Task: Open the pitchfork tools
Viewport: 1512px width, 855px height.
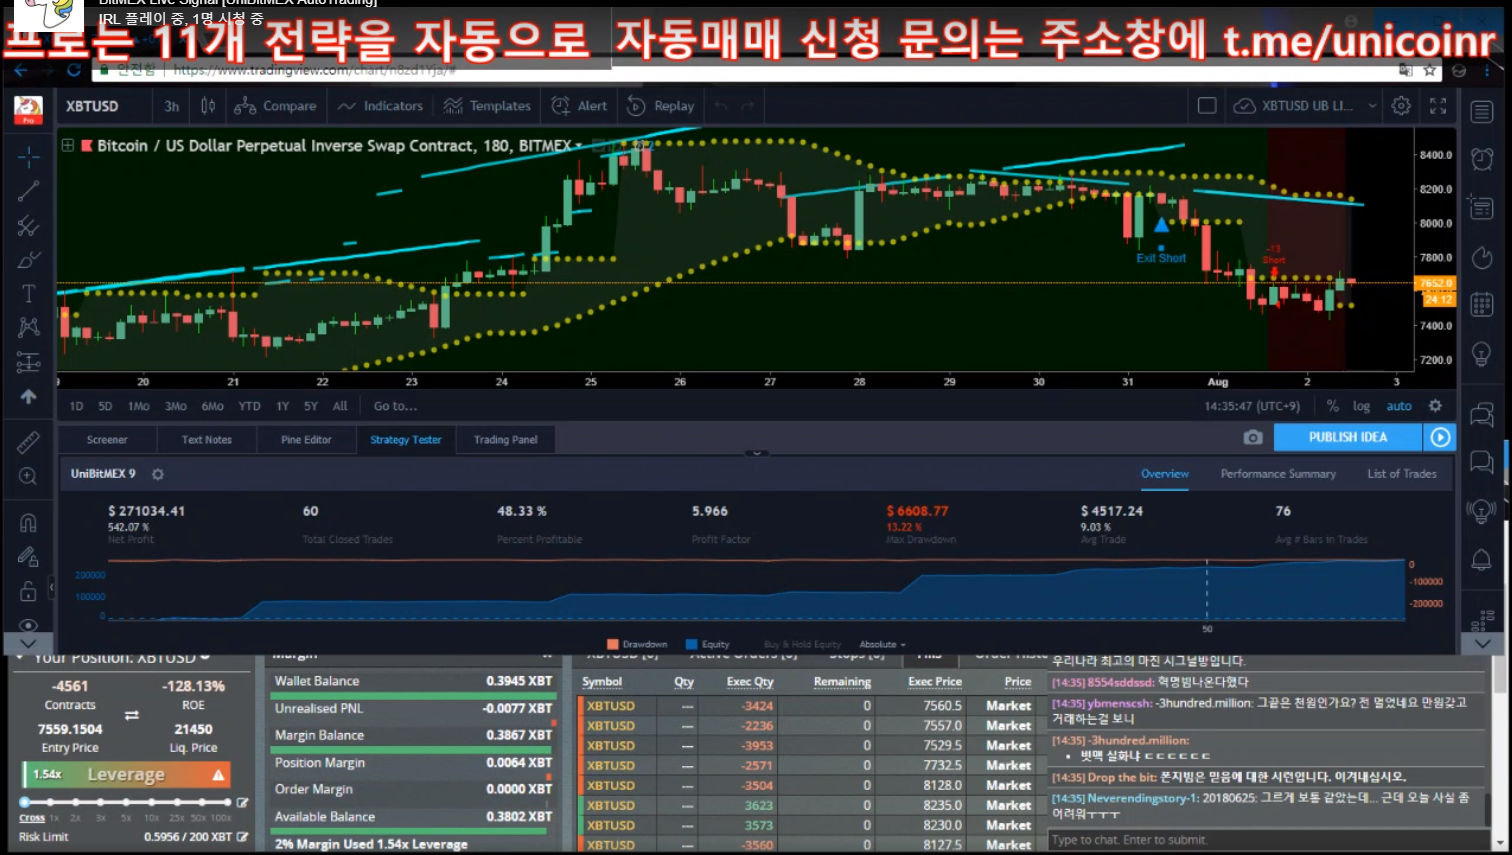Action: coord(28,226)
